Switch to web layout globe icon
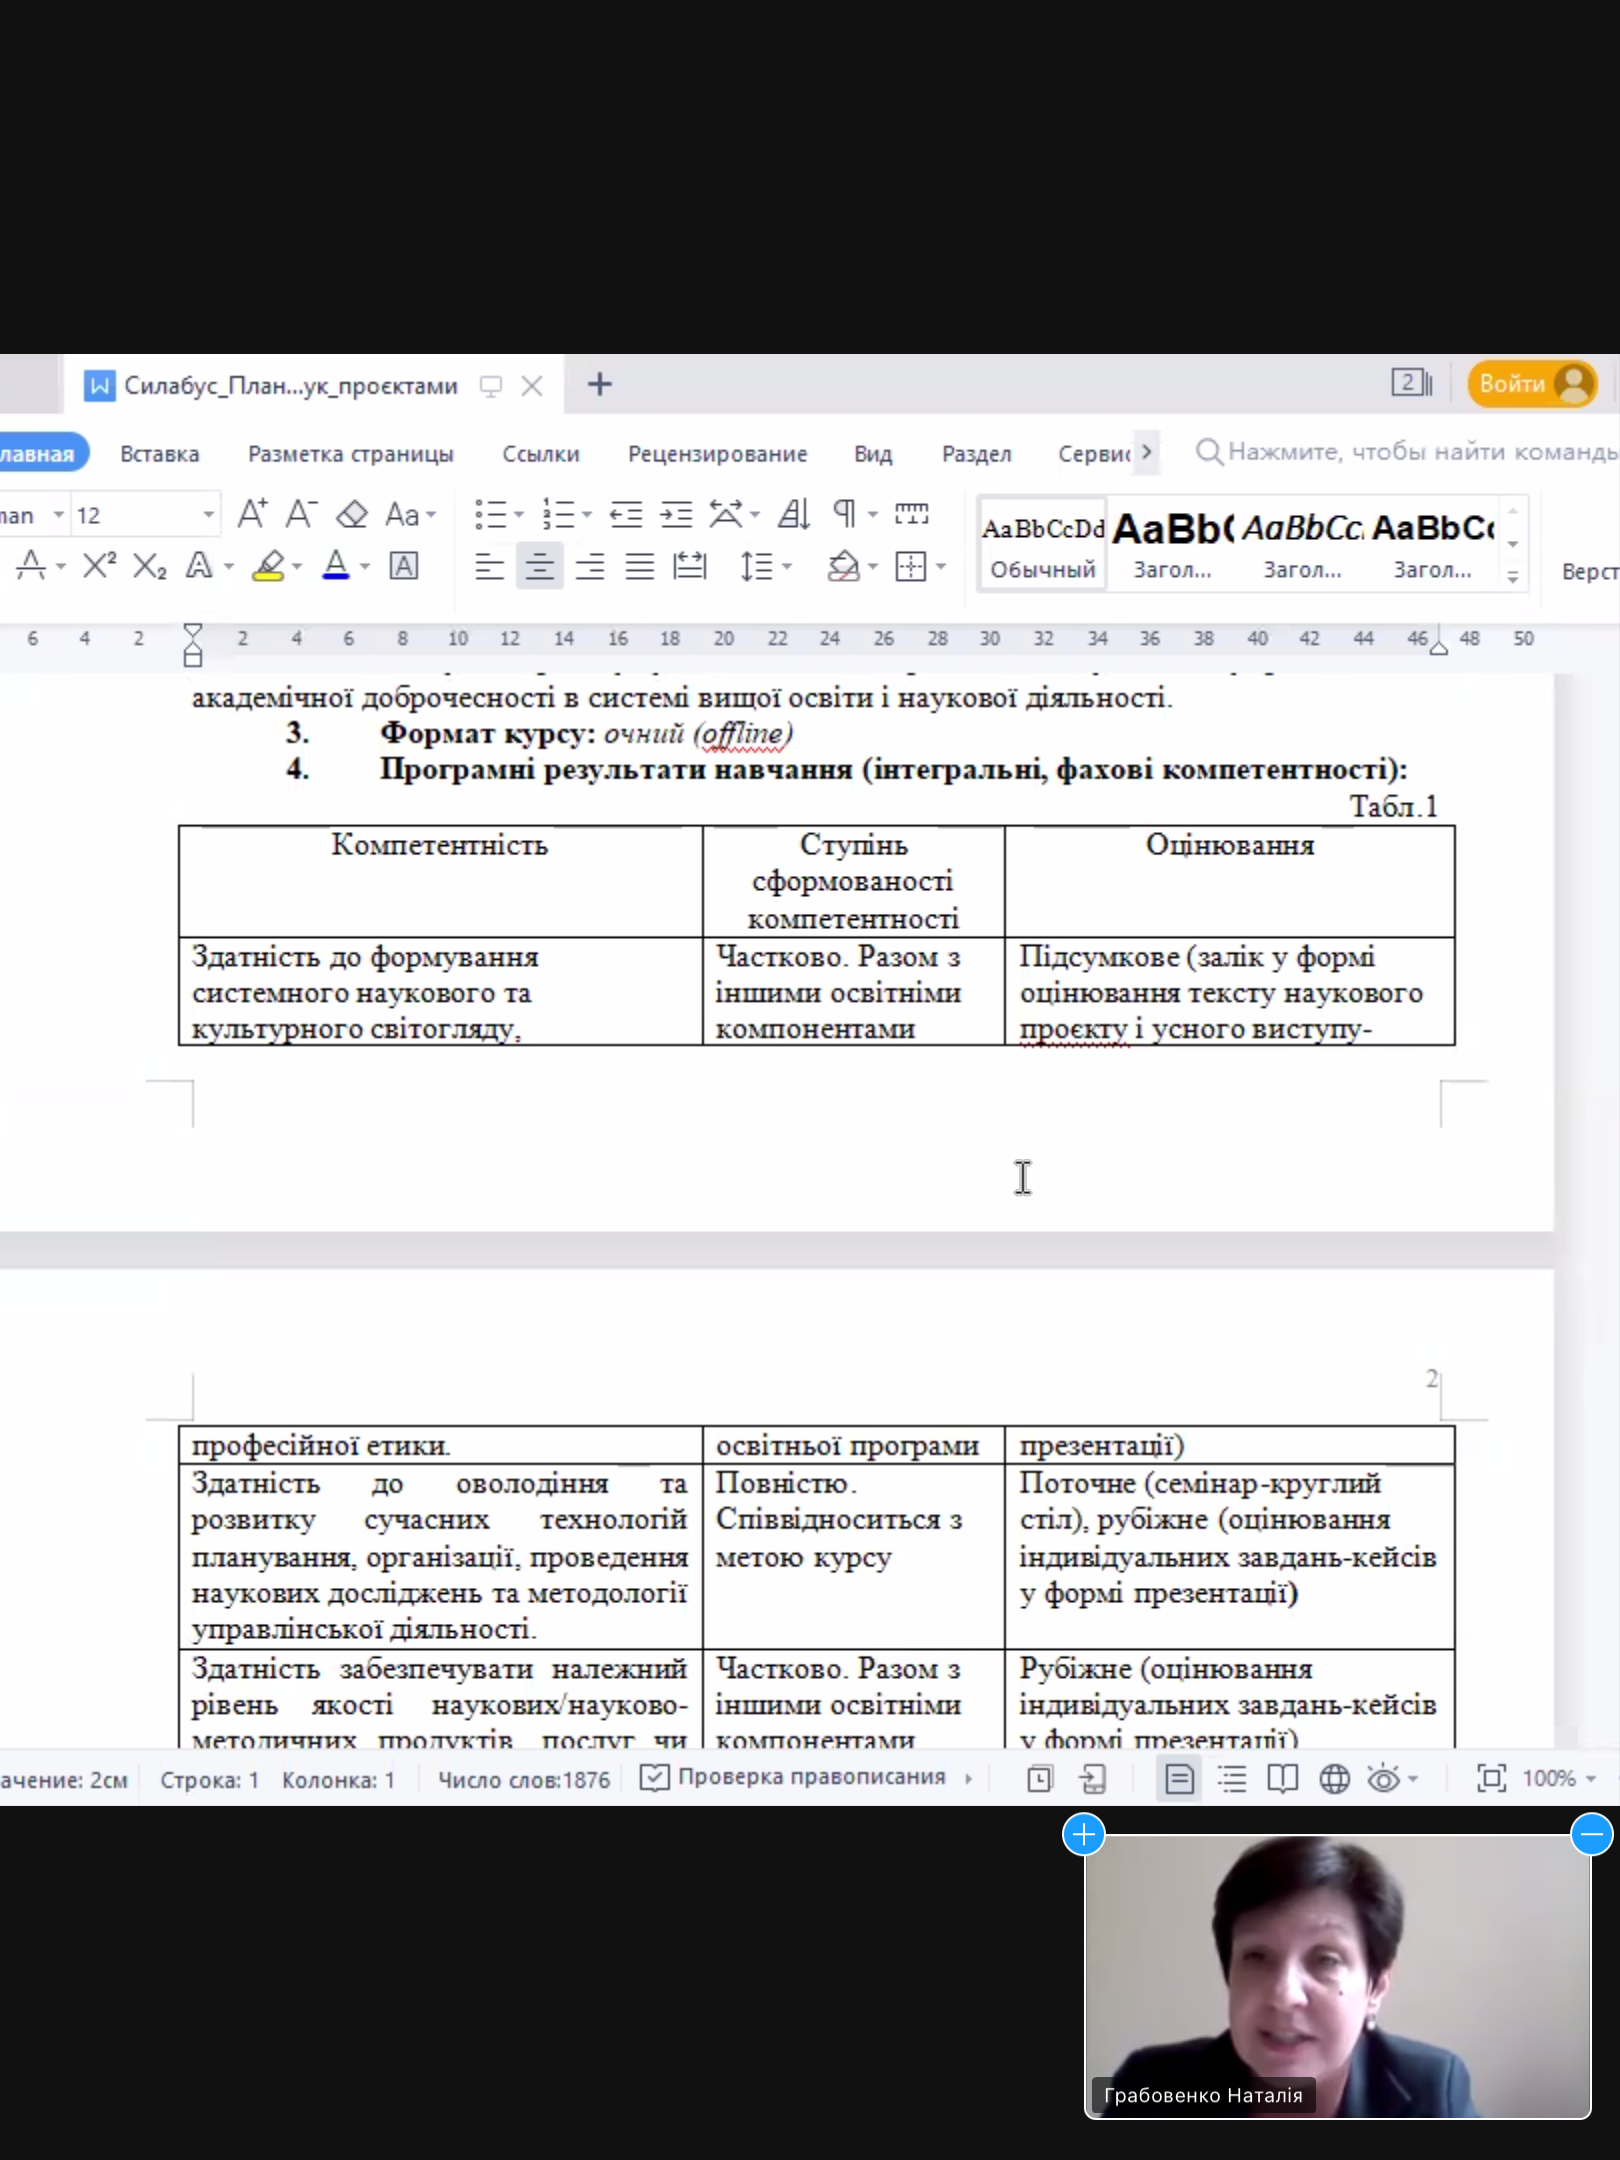Viewport: 1620px width, 2160px height. coord(1334,1779)
